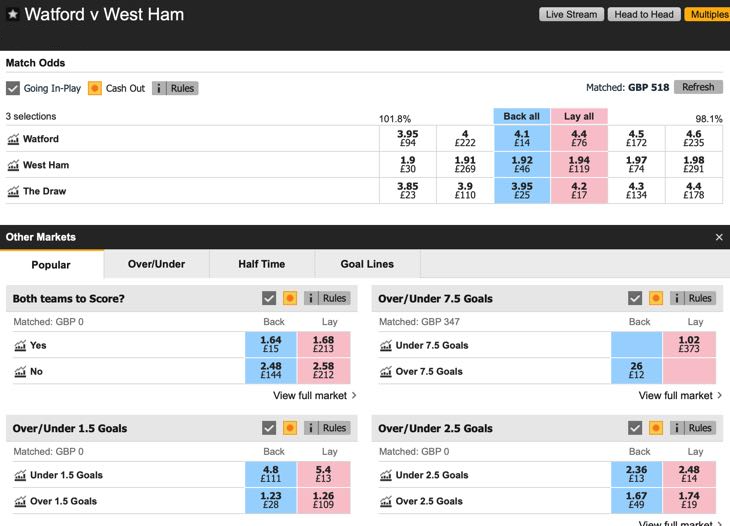Image resolution: width=730 pixels, height=526 pixels.
Task: Toggle the Going In-Play checkbox in Match Odds
Action: pyautogui.click(x=13, y=88)
